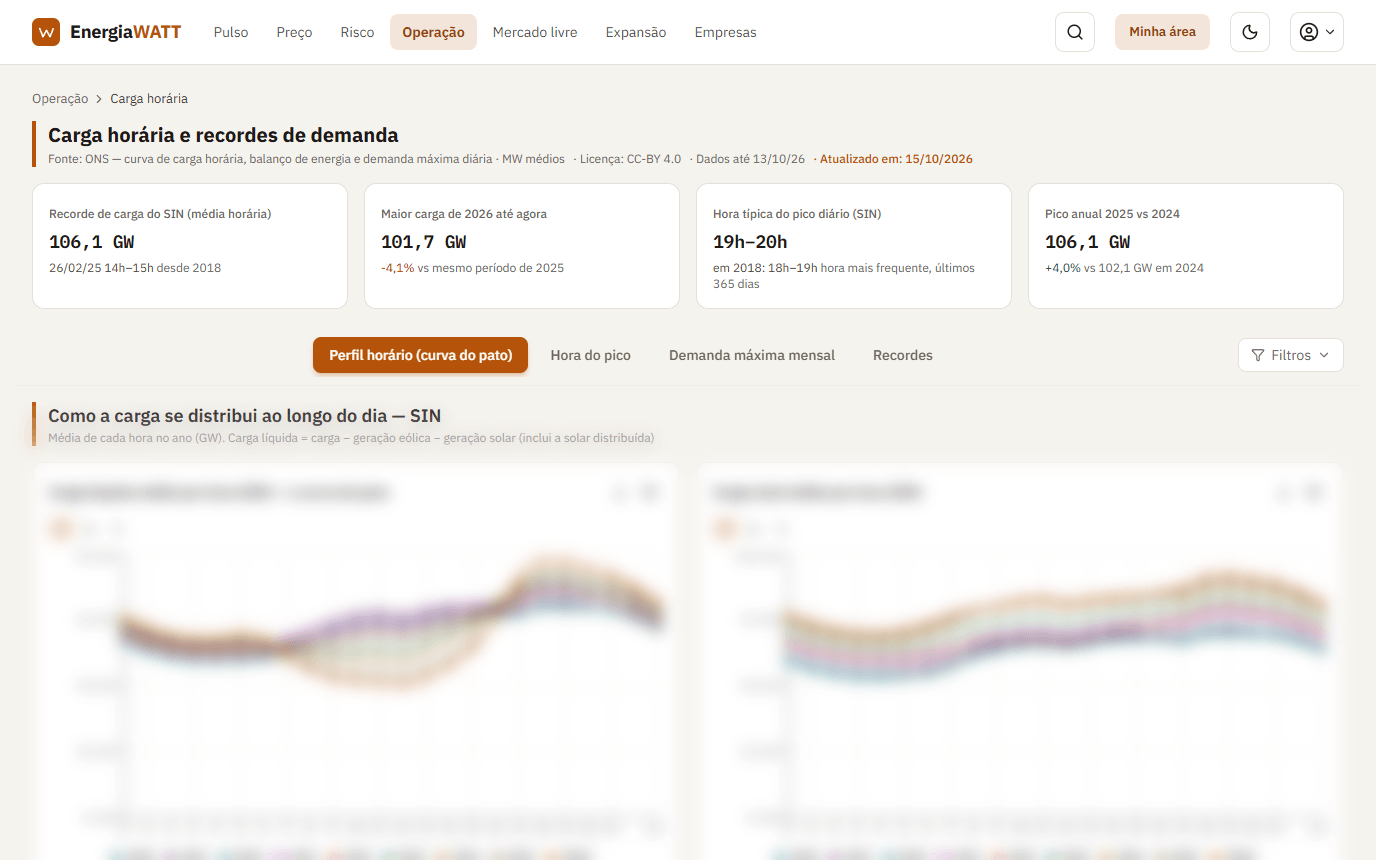Open the user account dropdown menu
This screenshot has width=1376, height=860.
1317,32
